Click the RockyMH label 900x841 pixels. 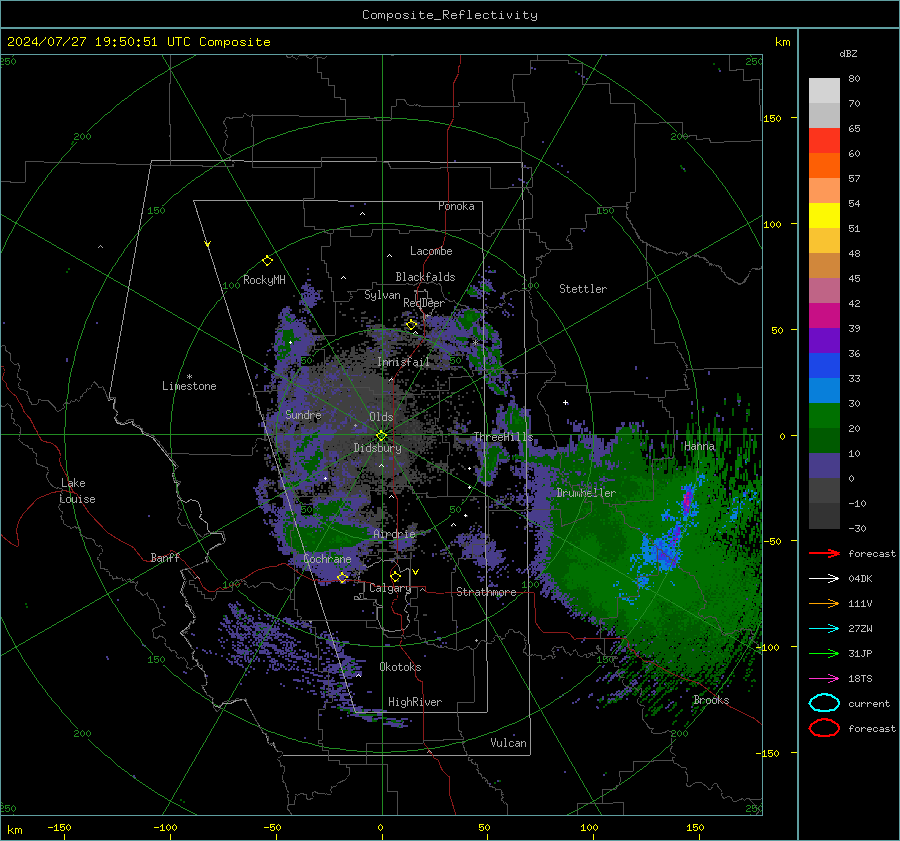click(264, 280)
